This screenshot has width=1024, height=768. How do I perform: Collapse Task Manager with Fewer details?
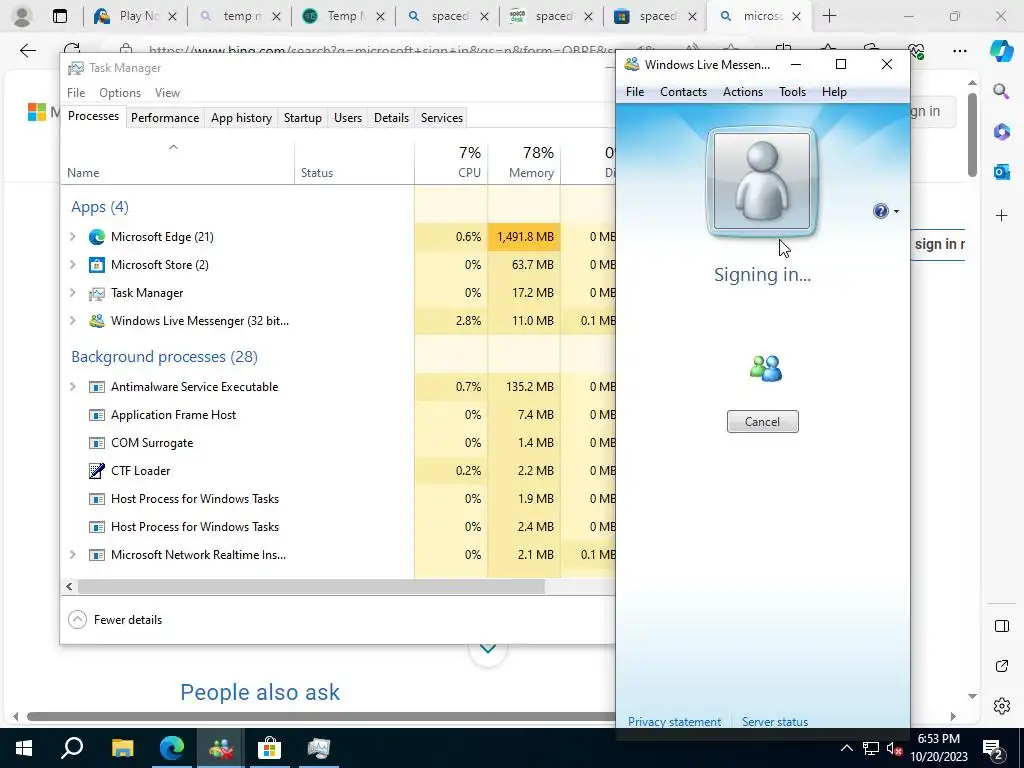(x=115, y=620)
